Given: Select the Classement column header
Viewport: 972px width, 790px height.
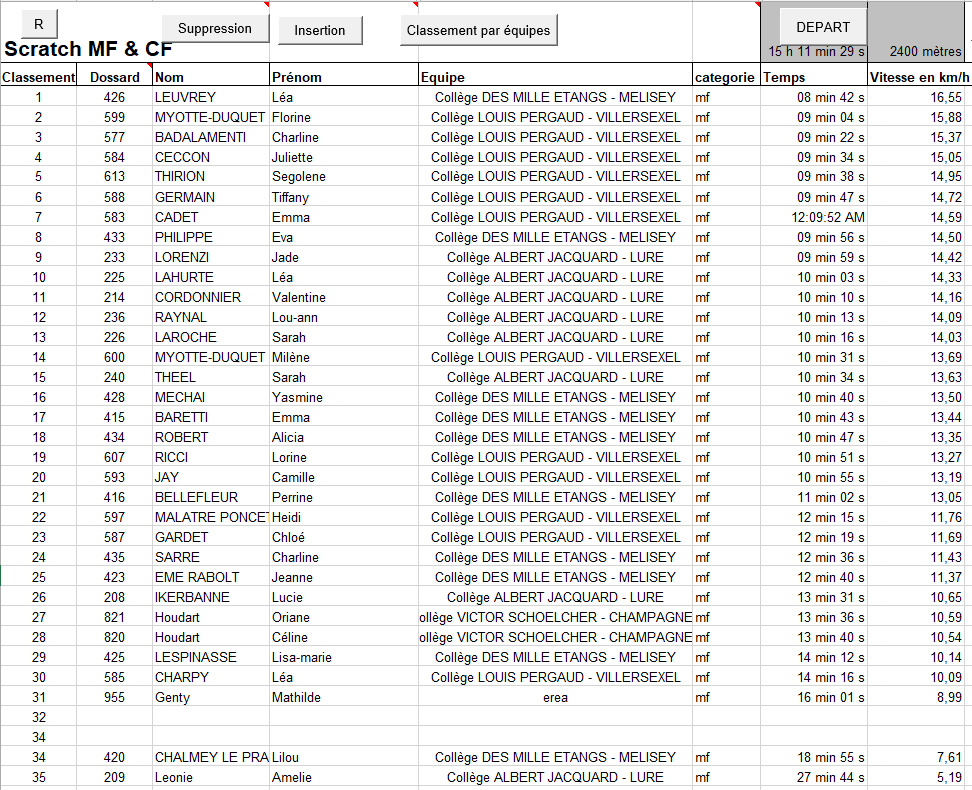Looking at the screenshot, I should tap(38, 77).
